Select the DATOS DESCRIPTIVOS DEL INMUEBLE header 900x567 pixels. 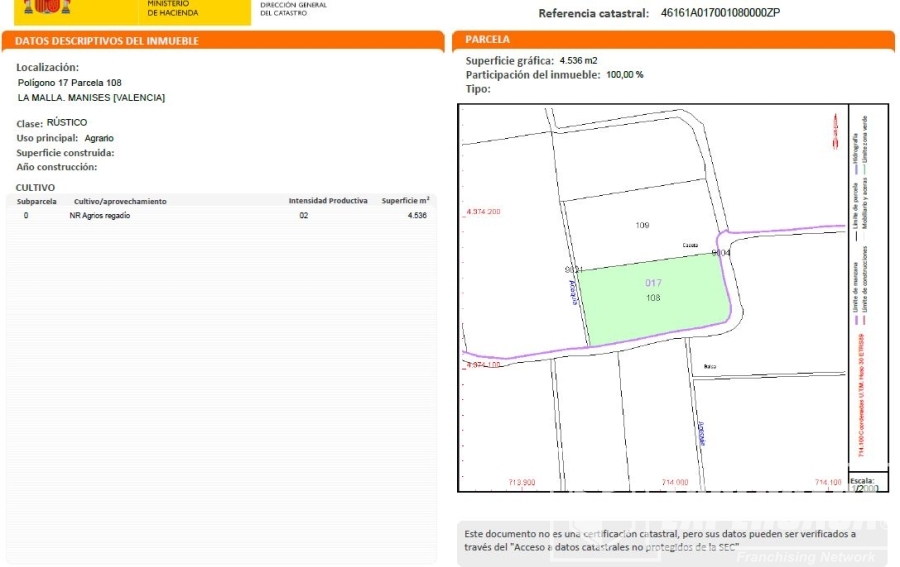(x=107, y=41)
